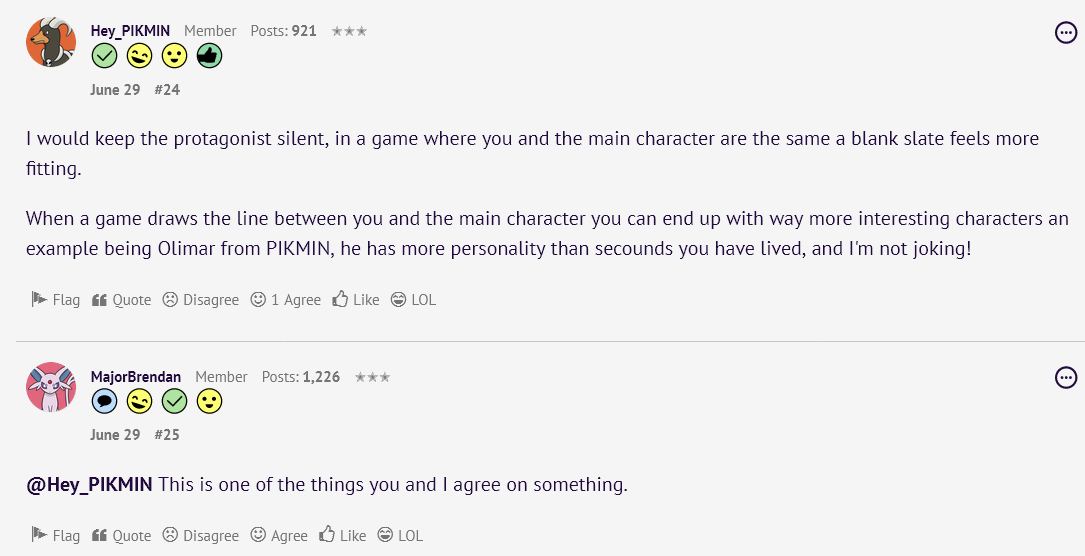Click Hey_PIKMIN's green thumbs-up badge
The height and width of the screenshot is (556, 1085).
pos(209,57)
